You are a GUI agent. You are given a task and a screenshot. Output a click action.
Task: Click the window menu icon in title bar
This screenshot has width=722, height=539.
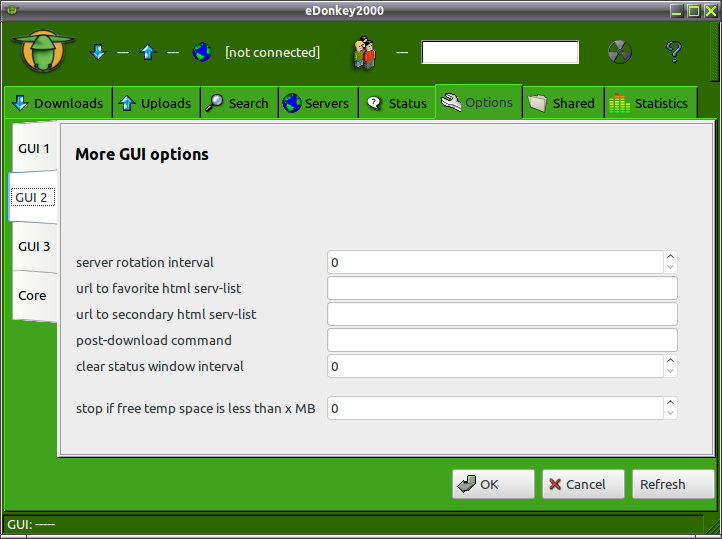pos(12,10)
